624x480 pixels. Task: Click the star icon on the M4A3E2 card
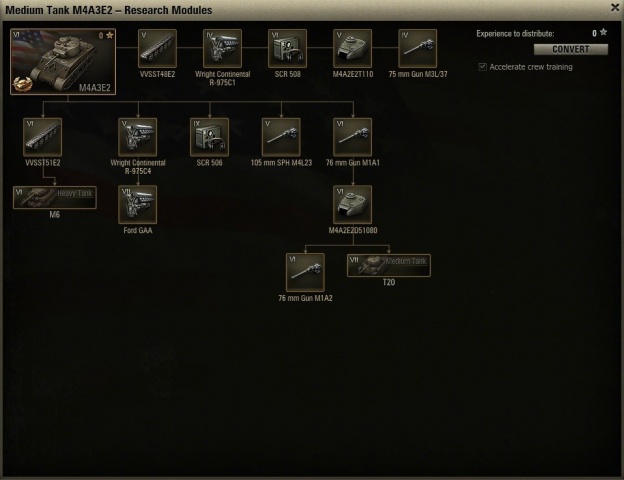(x=109, y=35)
